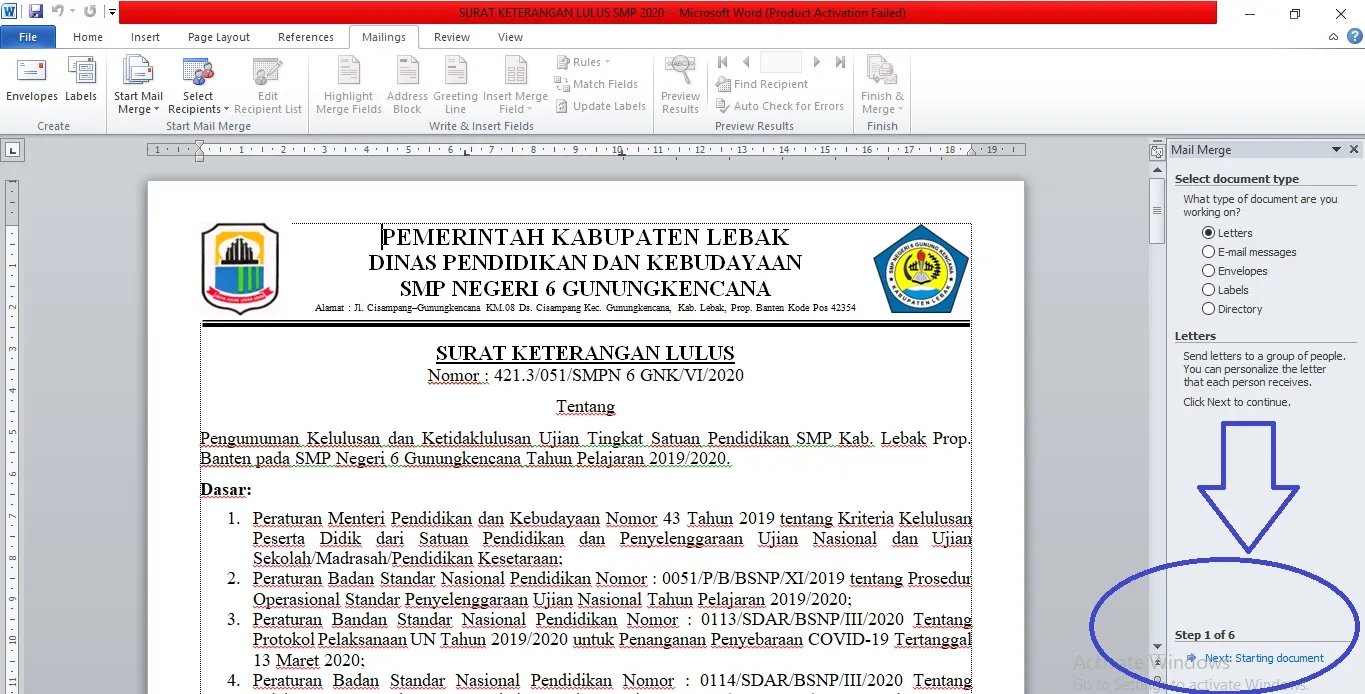Switch to the Review tab
This screenshot has height=694, width=1365.
tap(451, 37)
